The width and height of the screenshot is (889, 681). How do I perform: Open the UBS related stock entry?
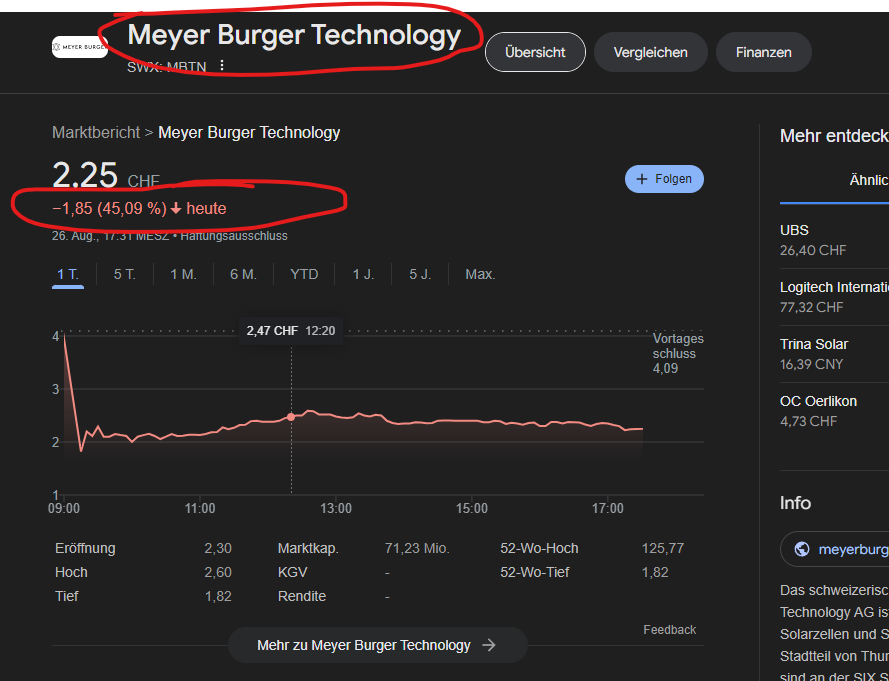(834, 240)
